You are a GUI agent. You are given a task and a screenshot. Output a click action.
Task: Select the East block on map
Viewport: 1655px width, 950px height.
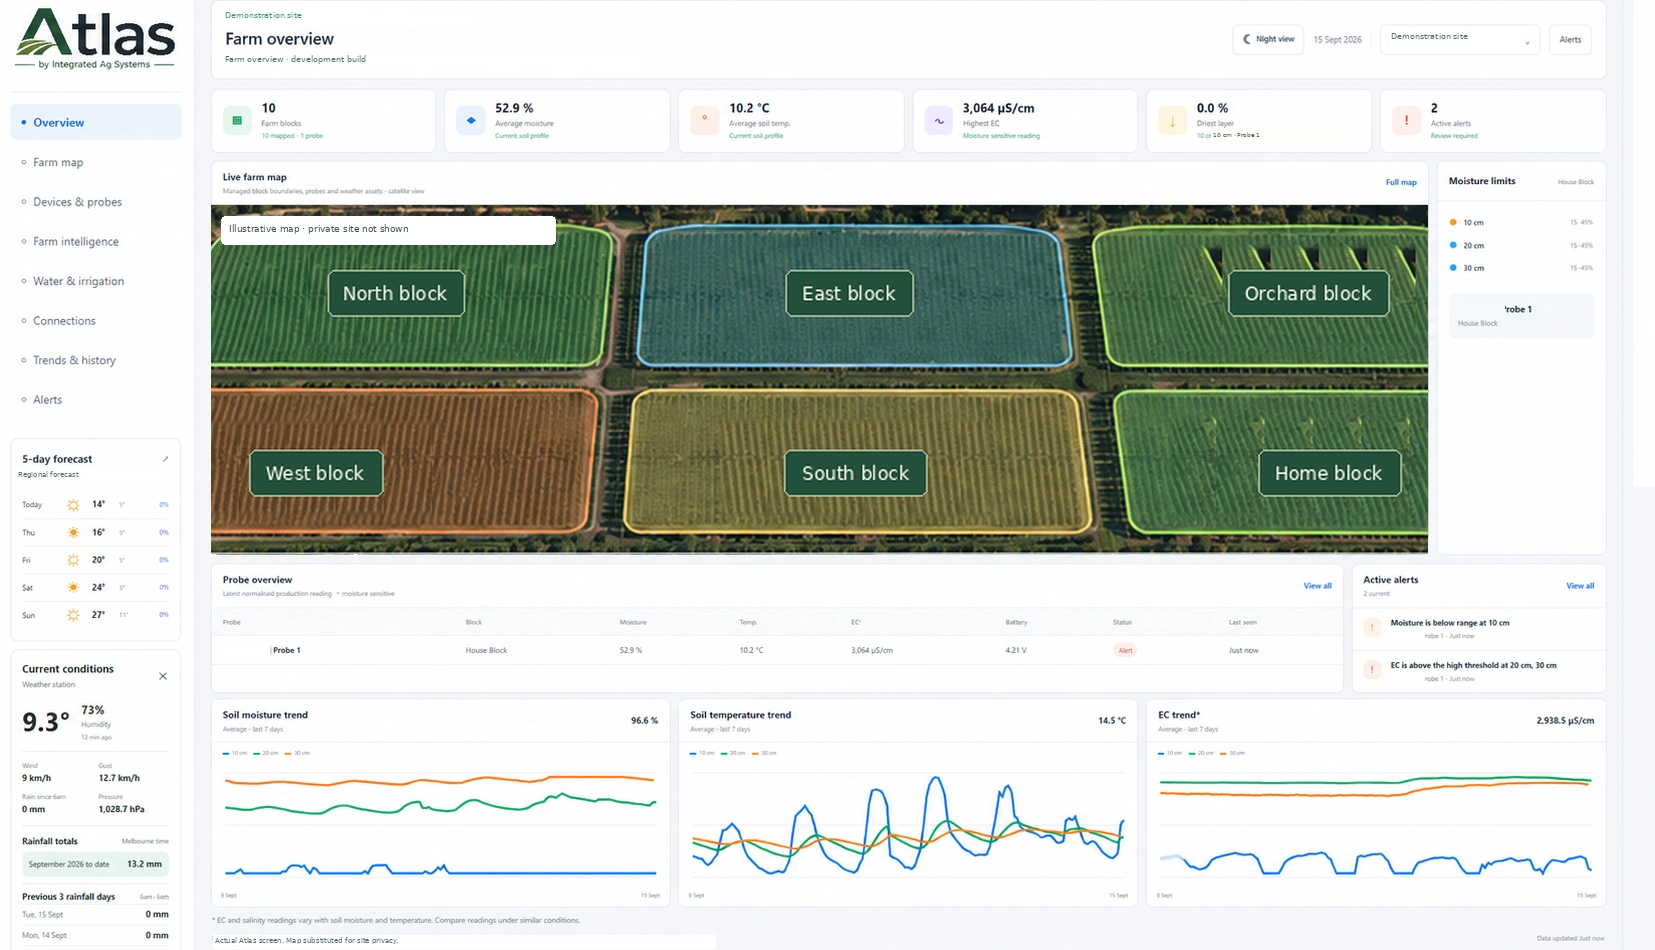coord(849,293)
